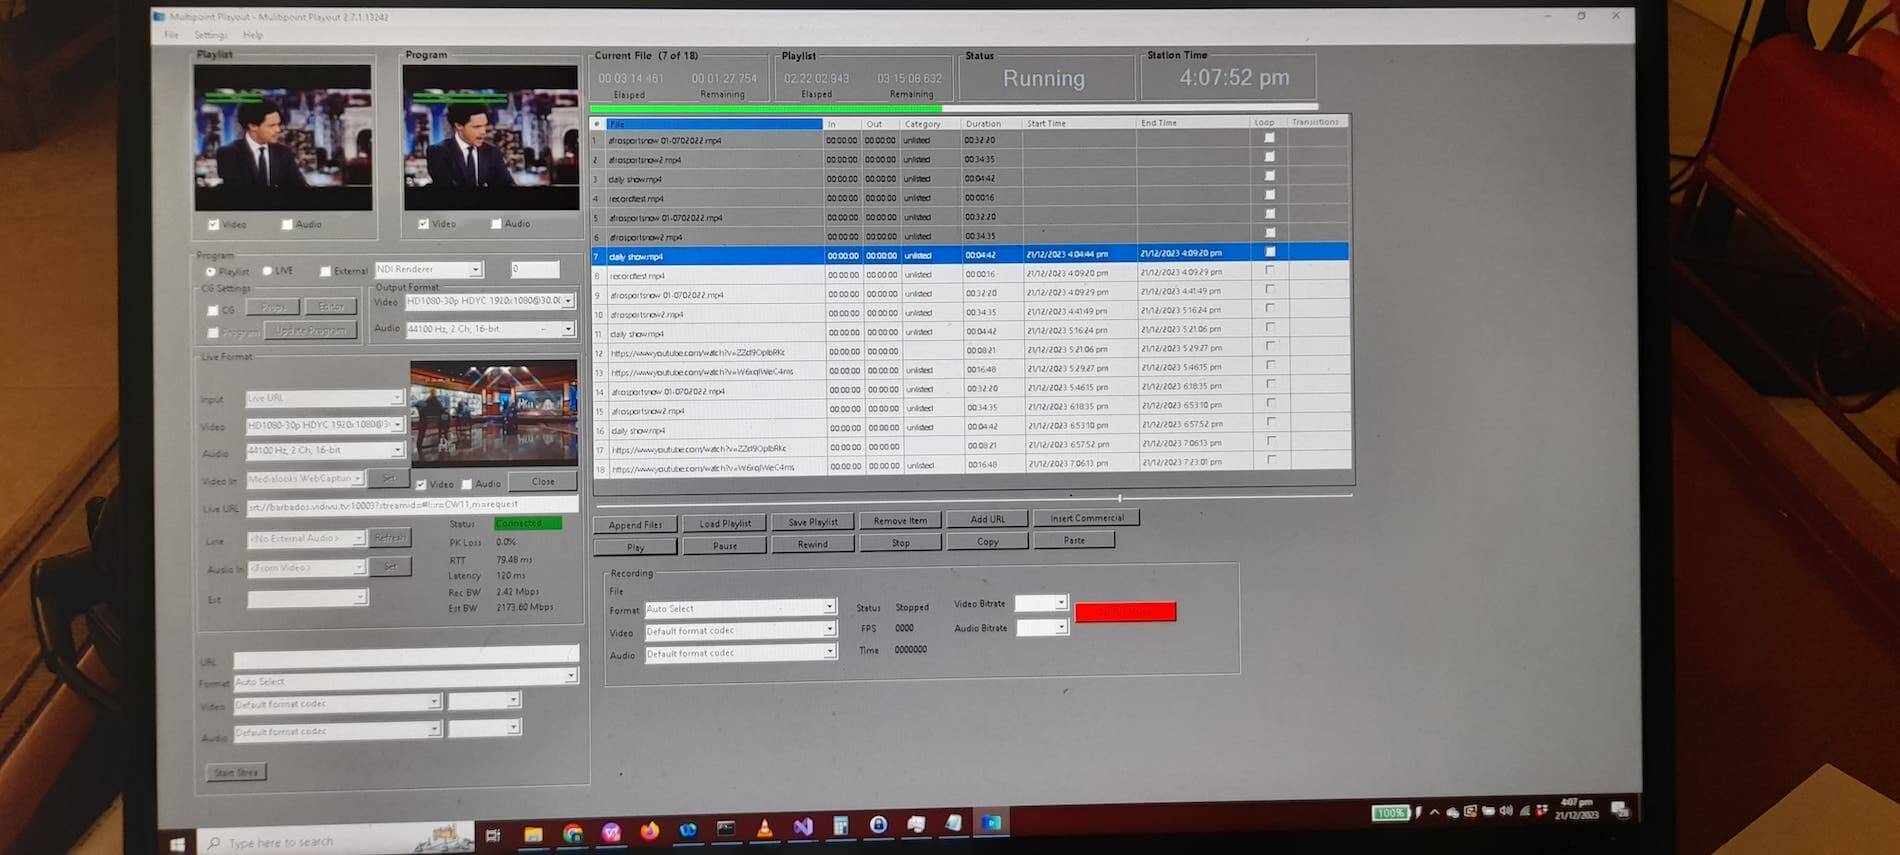Open File Explorer from the taskbar
The width and height of the screenshot is (1900, 855).
coord(533,833)
